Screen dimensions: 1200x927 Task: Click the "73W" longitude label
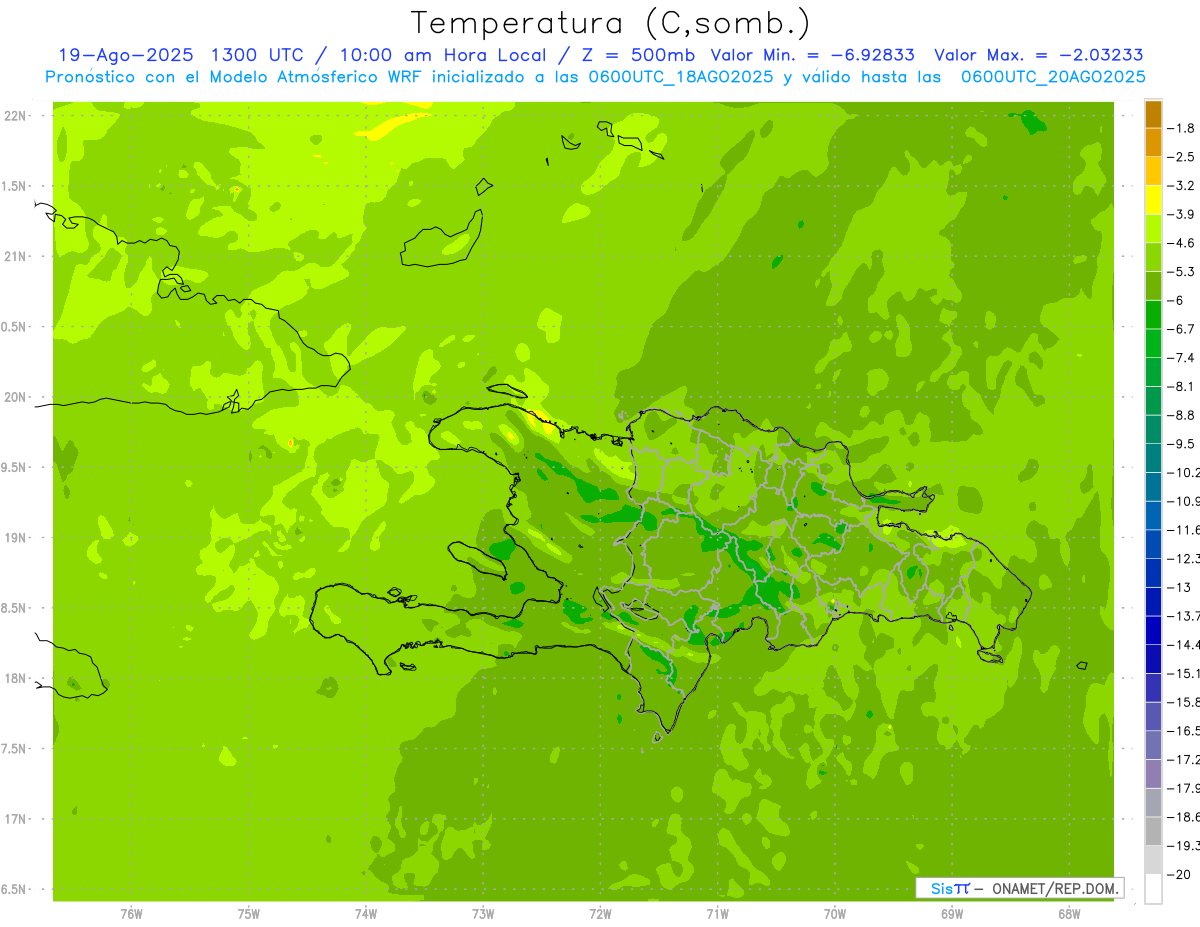[483, 913]
